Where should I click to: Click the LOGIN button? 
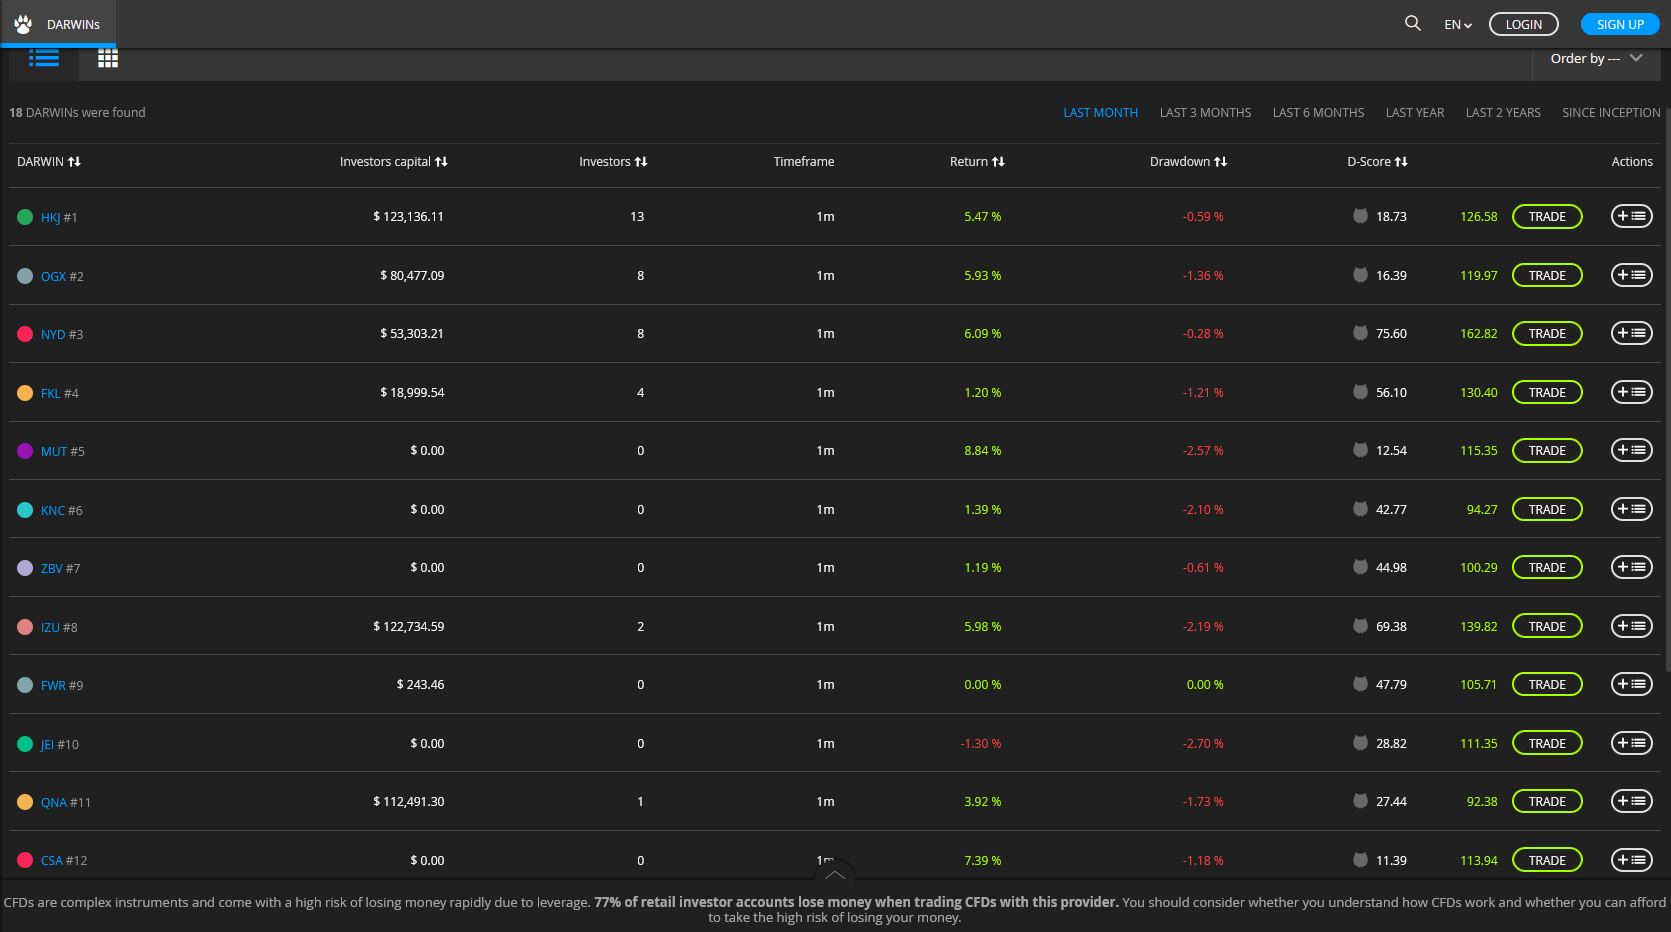[x=1523, y=24]
